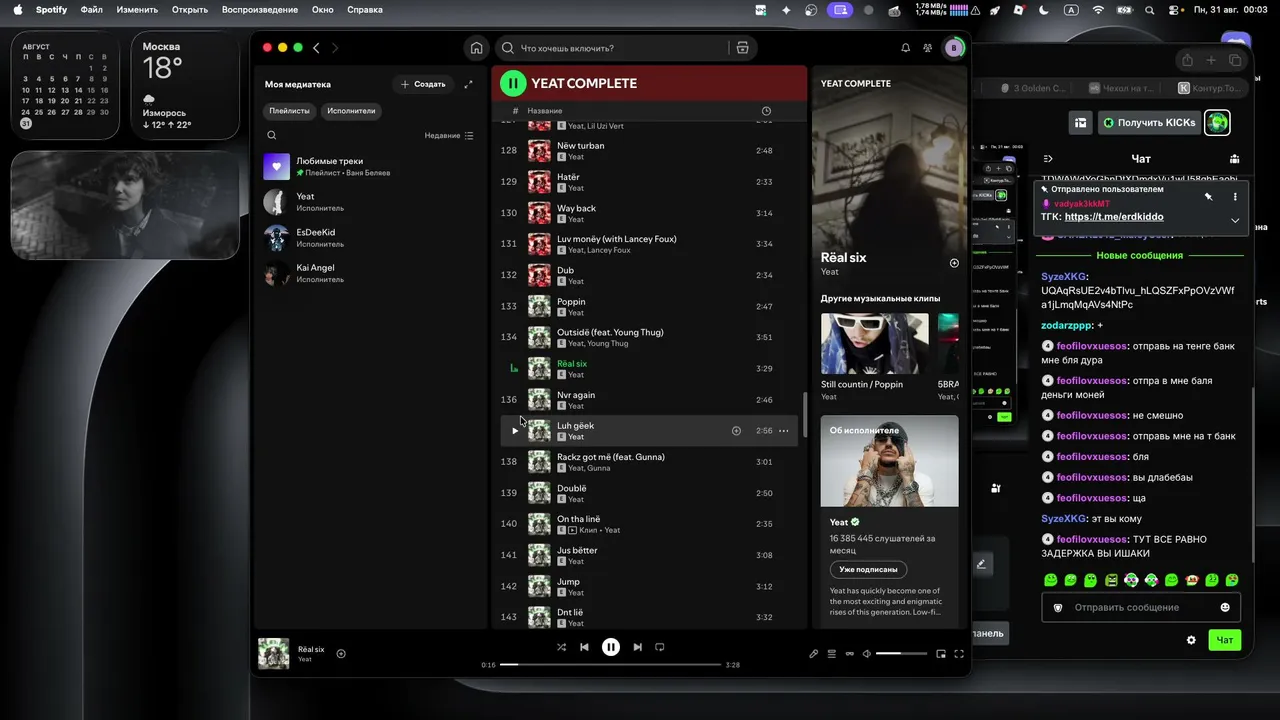This screenshot has width=1280, height=720.
Task: Open the Файл menu
Action: pyautogui.click(x=92, y=10)
